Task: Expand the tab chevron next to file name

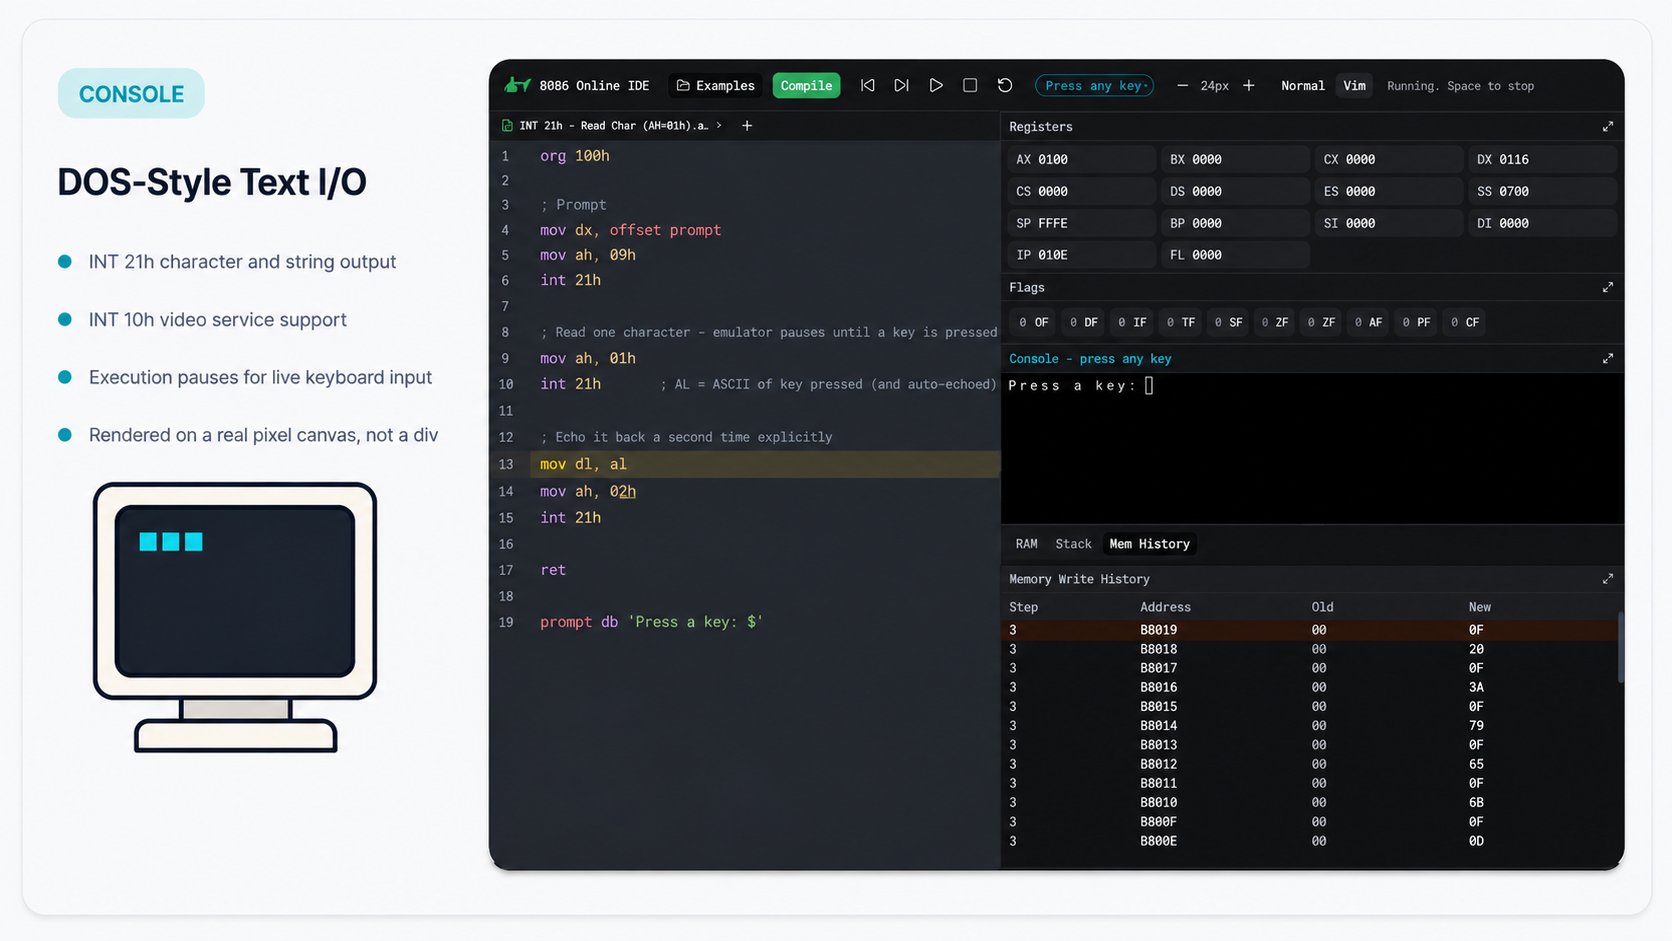Action: click(719, 126)
